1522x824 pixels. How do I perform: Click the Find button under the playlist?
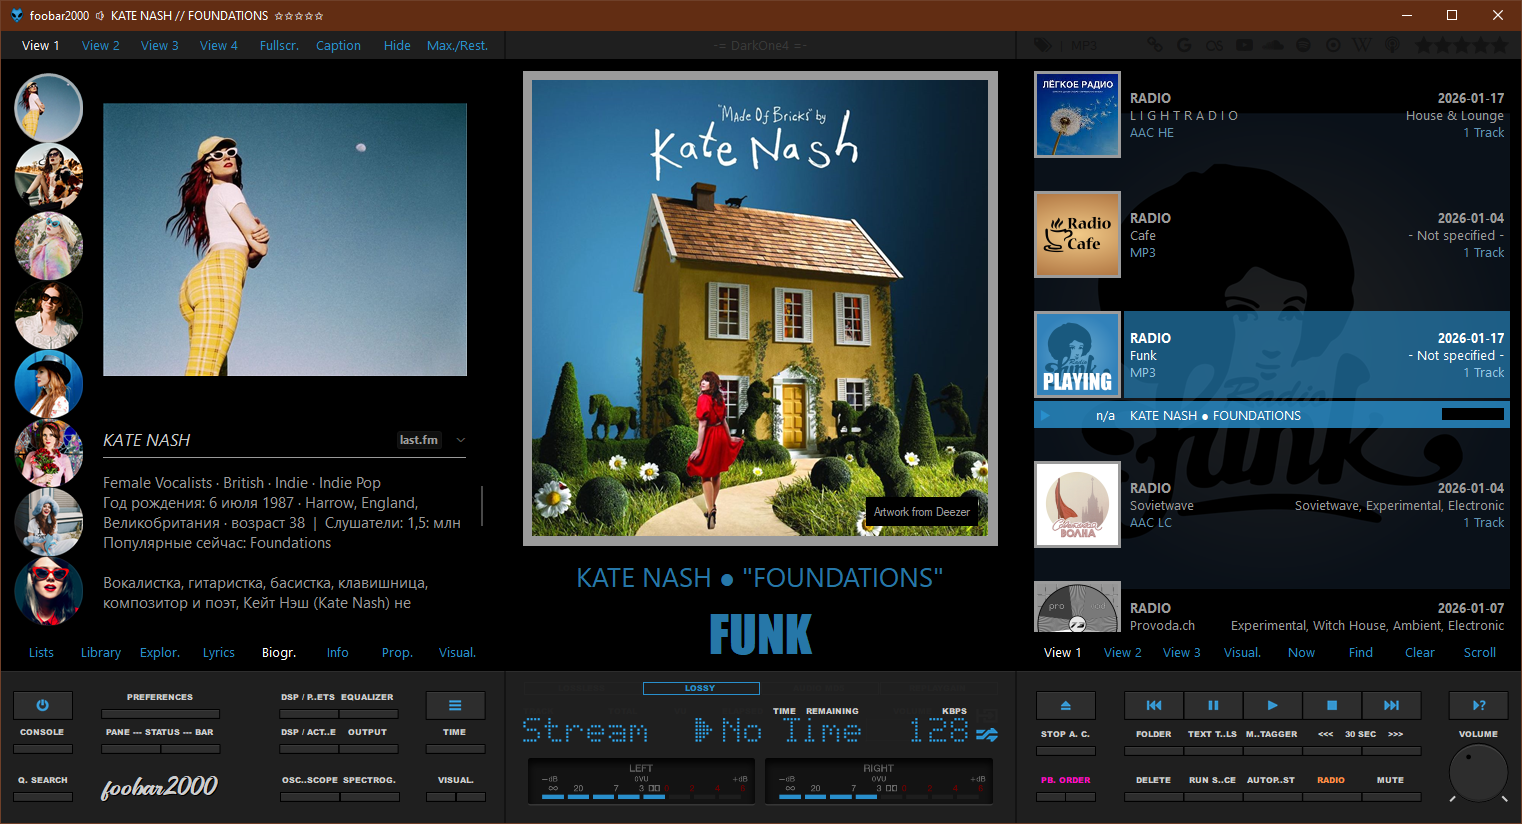coord(1361,652)
